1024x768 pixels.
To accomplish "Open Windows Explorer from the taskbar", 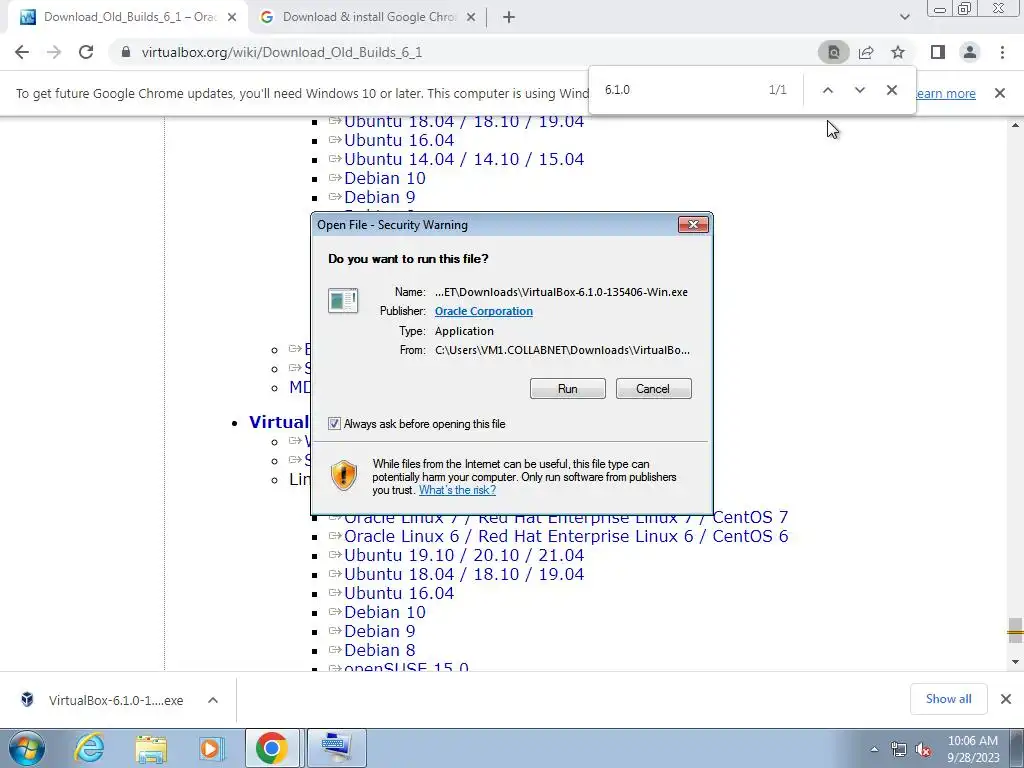I will click(151, 748).
